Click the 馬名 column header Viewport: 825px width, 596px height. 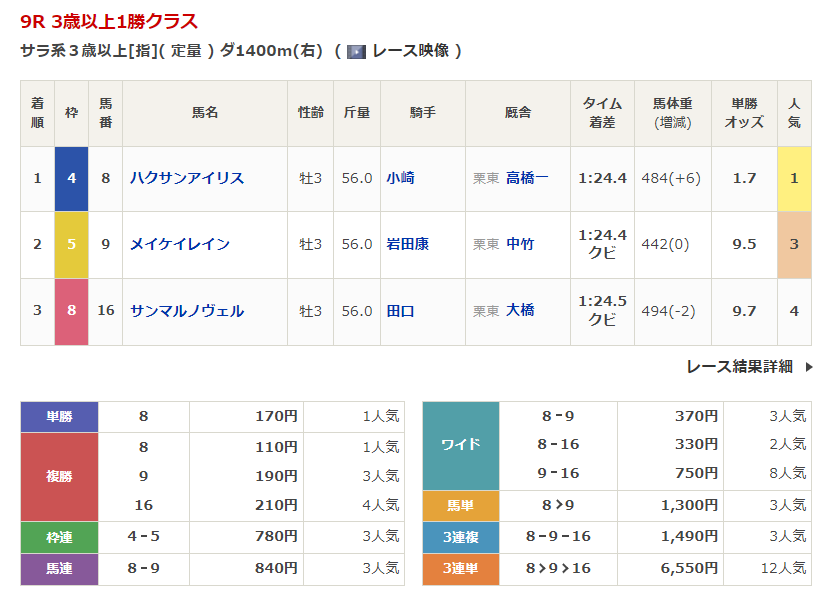[x=205, y=113]
